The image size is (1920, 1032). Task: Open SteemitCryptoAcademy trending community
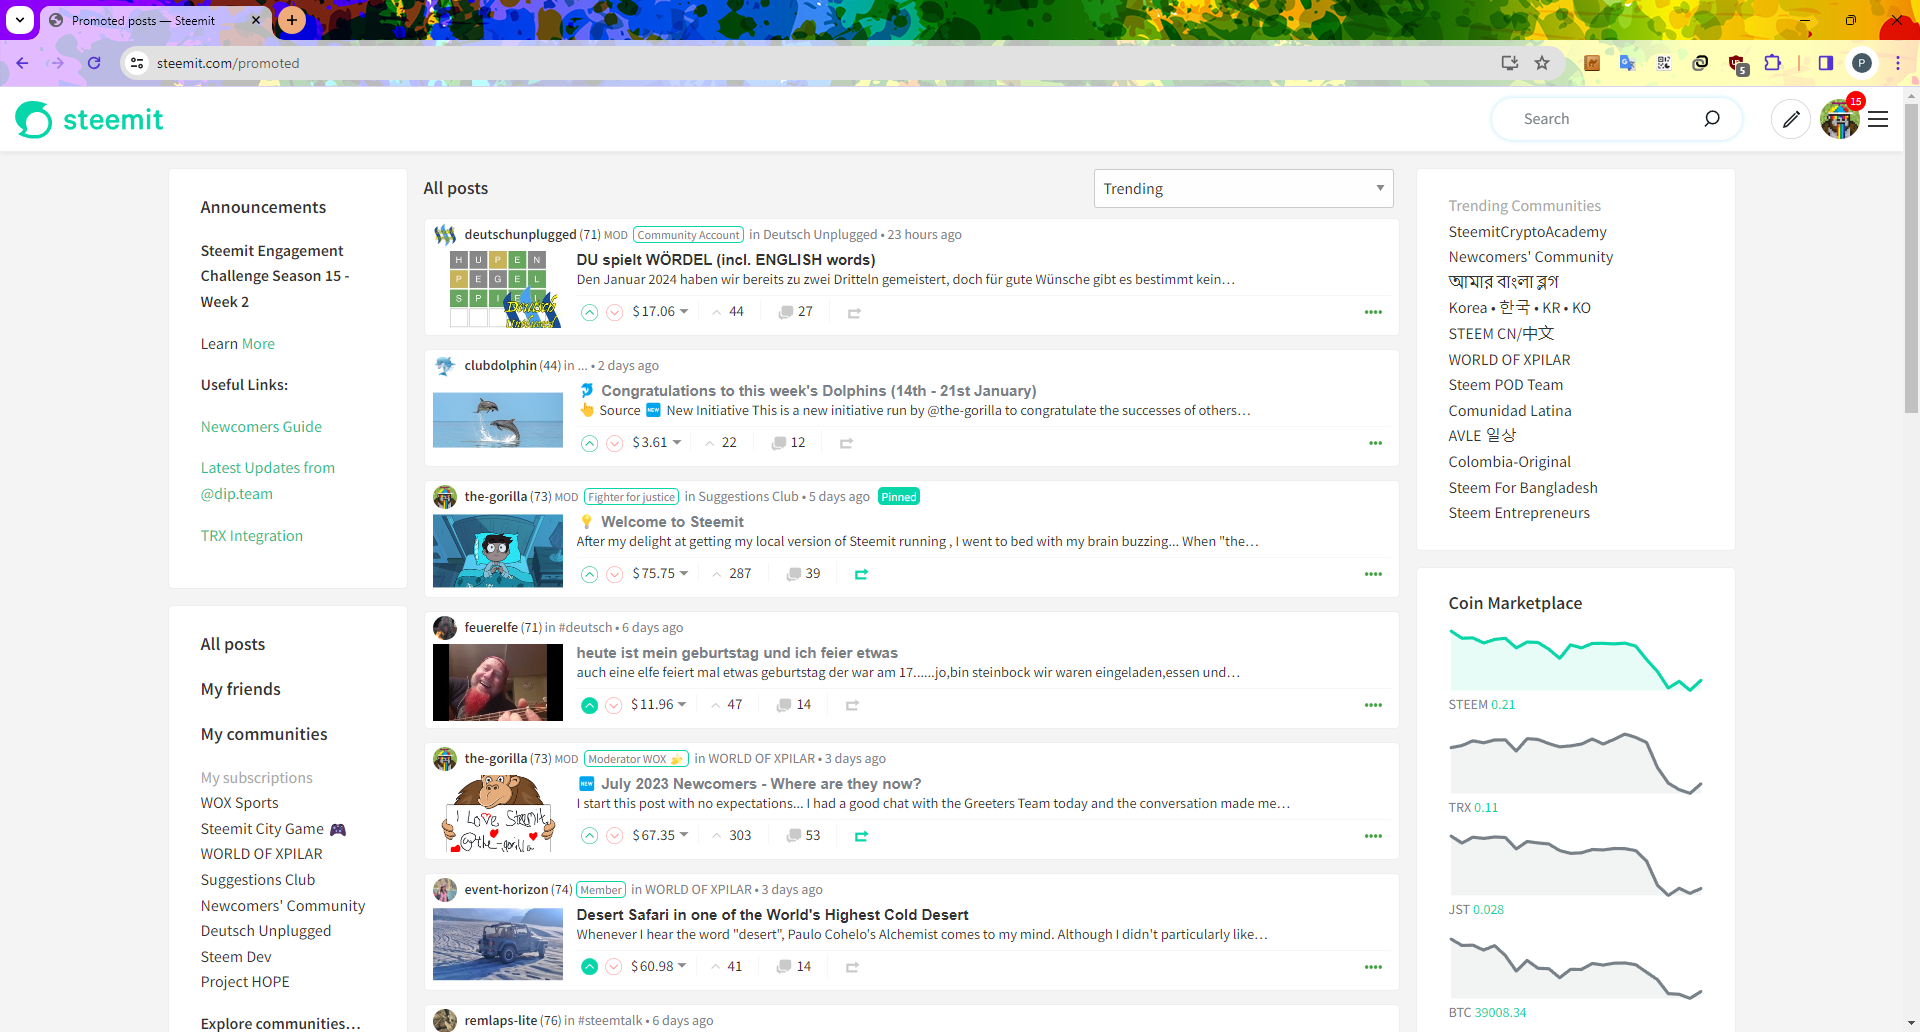coord(1527,232)
